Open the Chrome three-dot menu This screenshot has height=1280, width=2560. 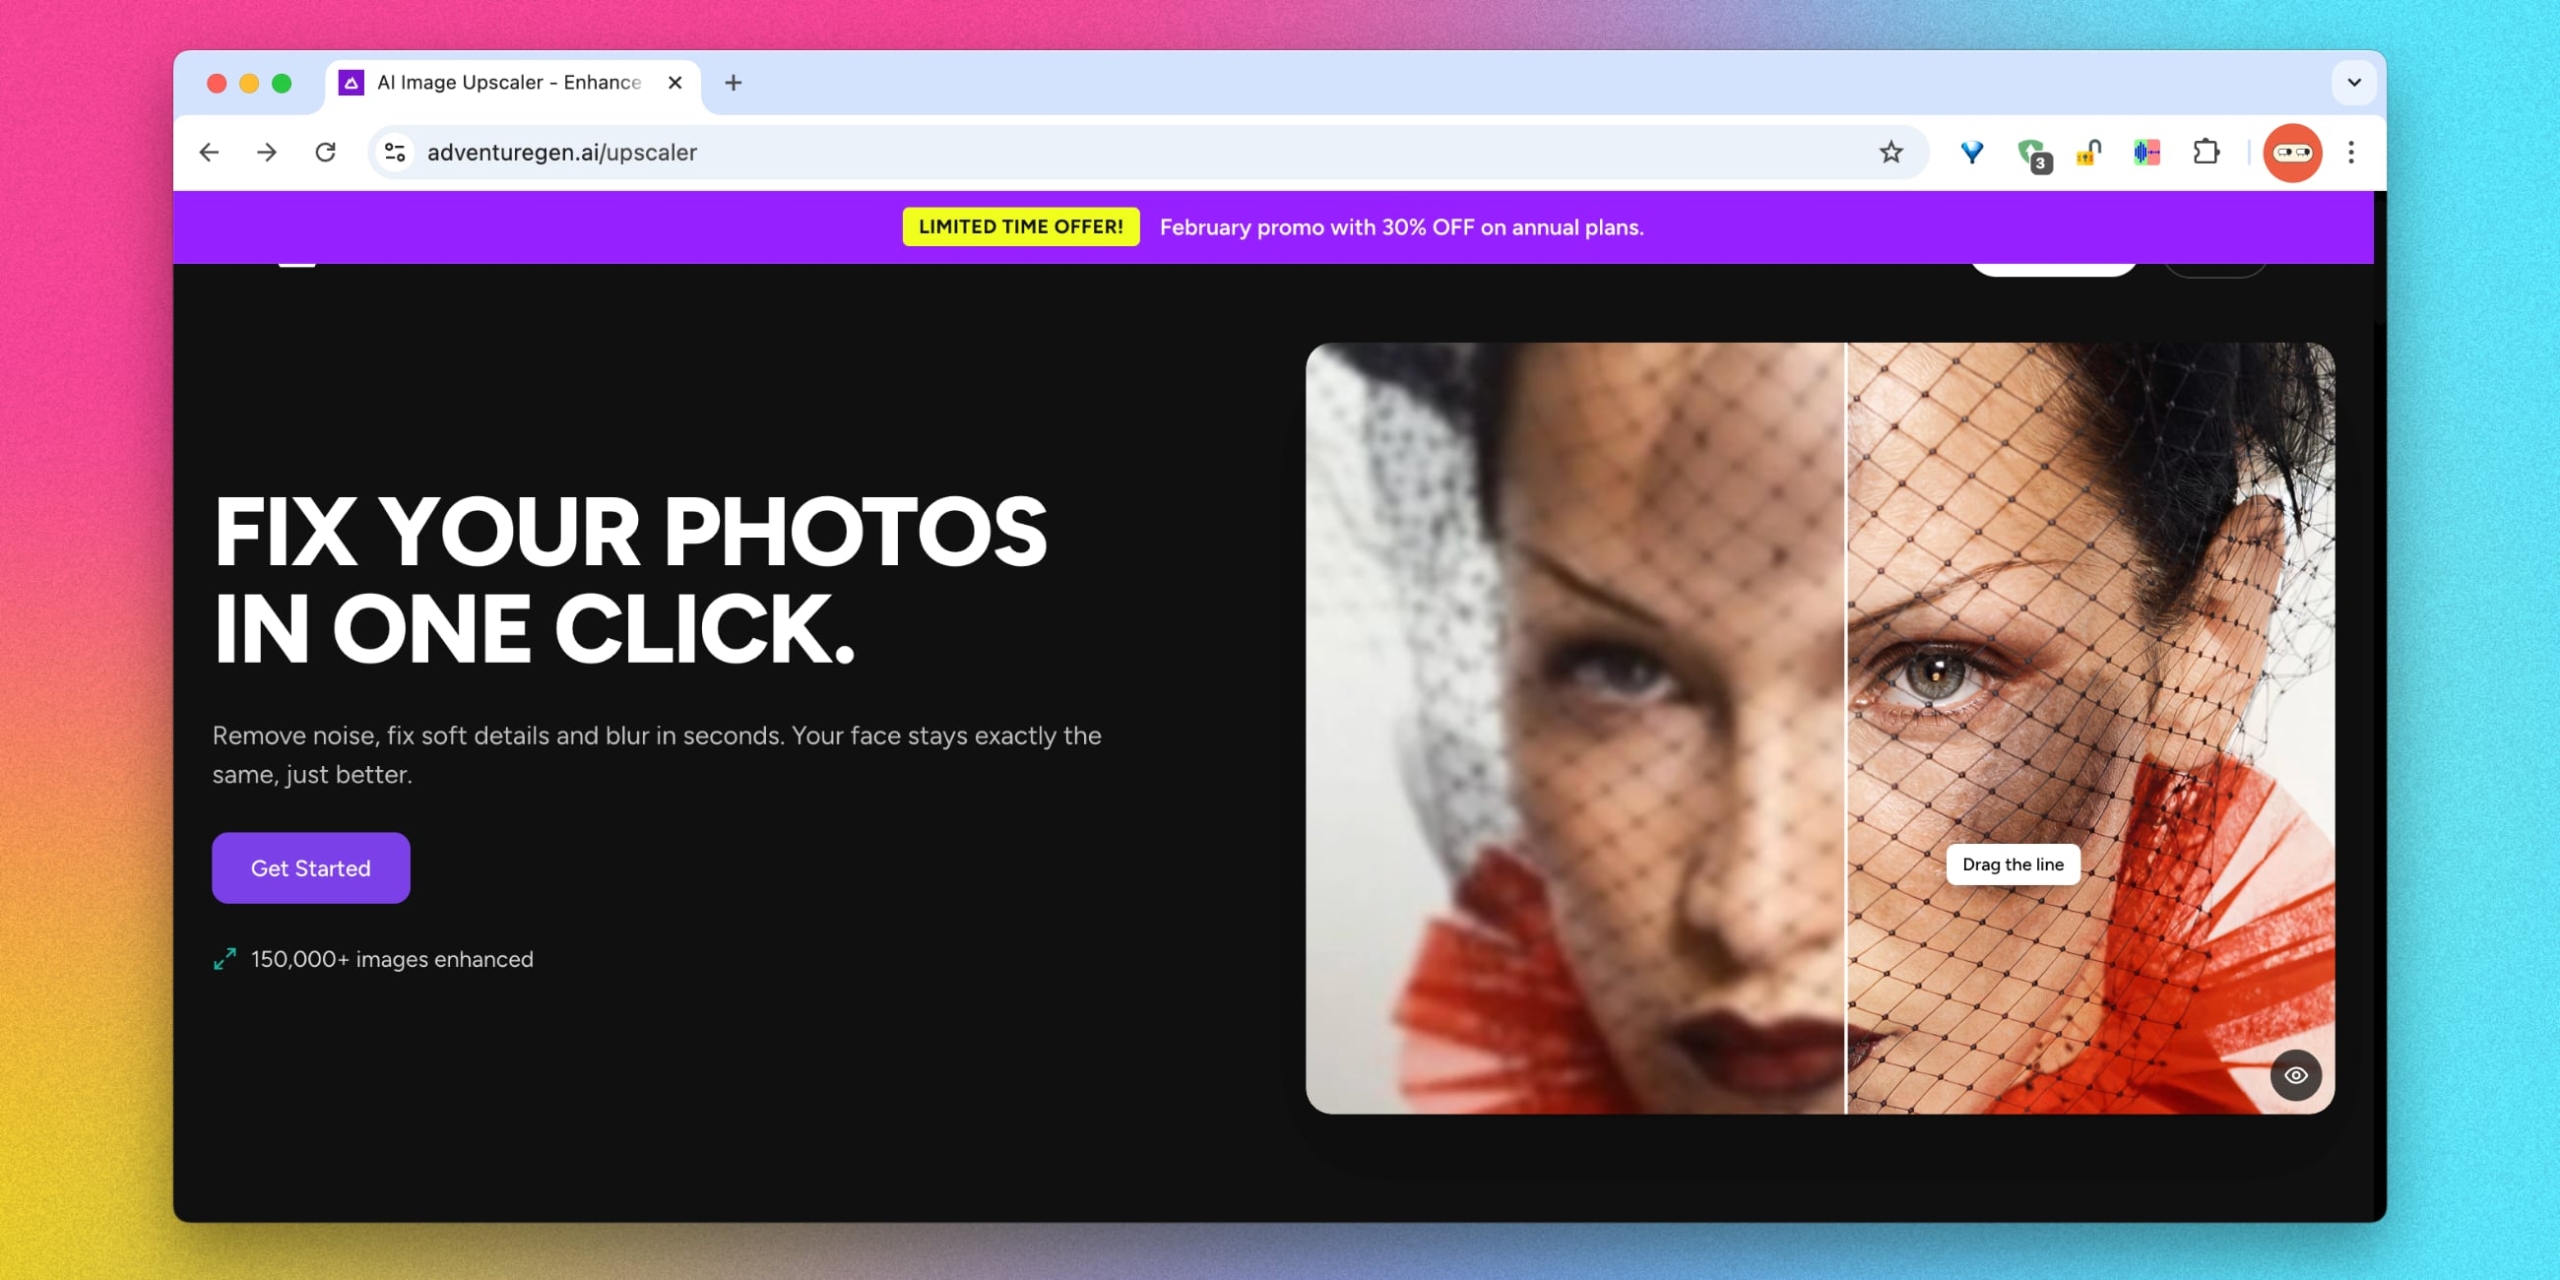tap(2351, 152)
